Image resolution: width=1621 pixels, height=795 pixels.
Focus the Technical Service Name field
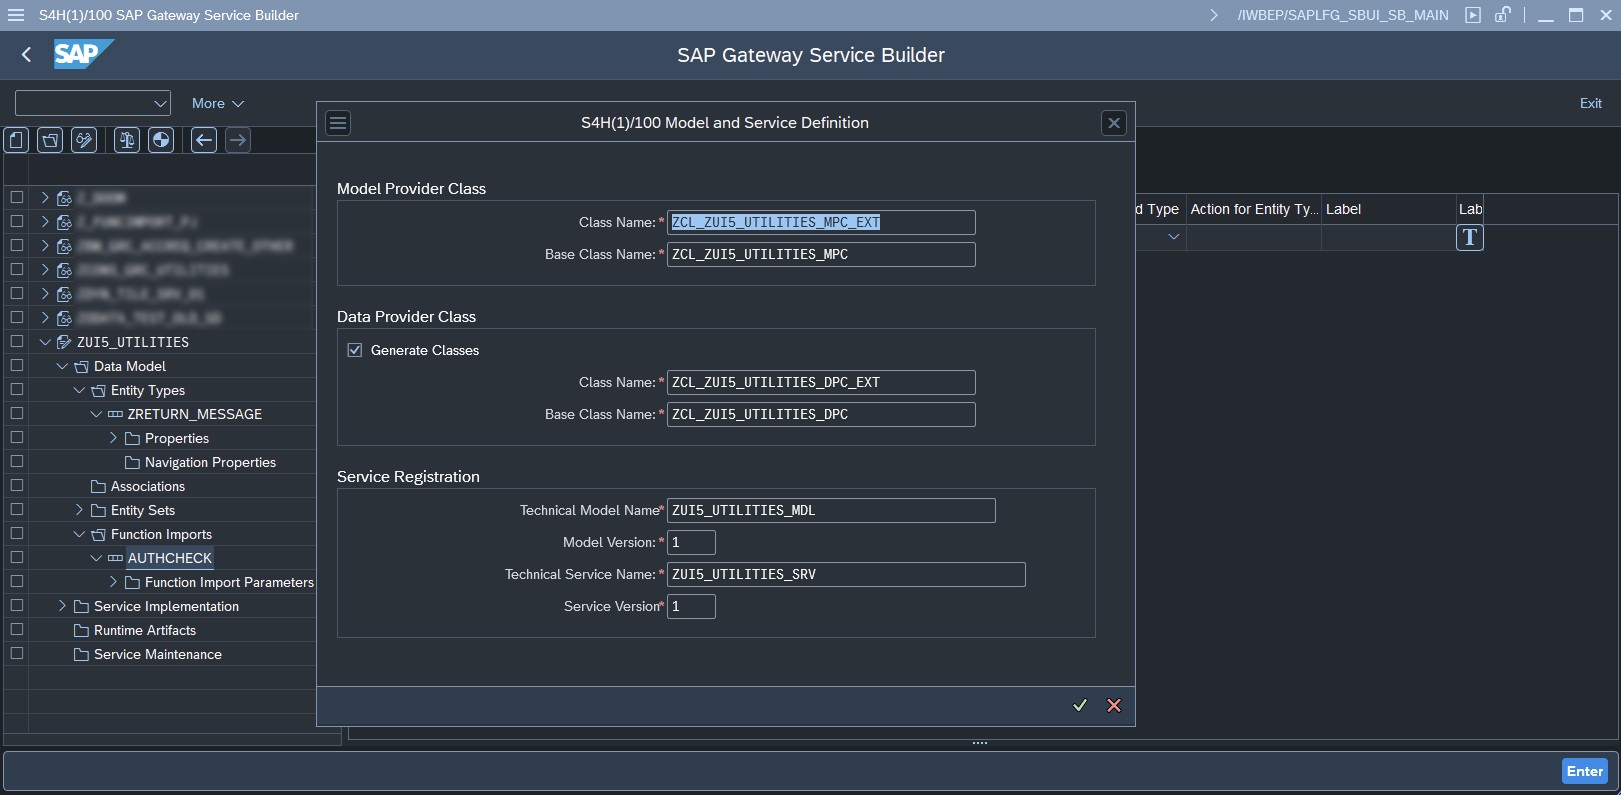click(x=846, y=574)
